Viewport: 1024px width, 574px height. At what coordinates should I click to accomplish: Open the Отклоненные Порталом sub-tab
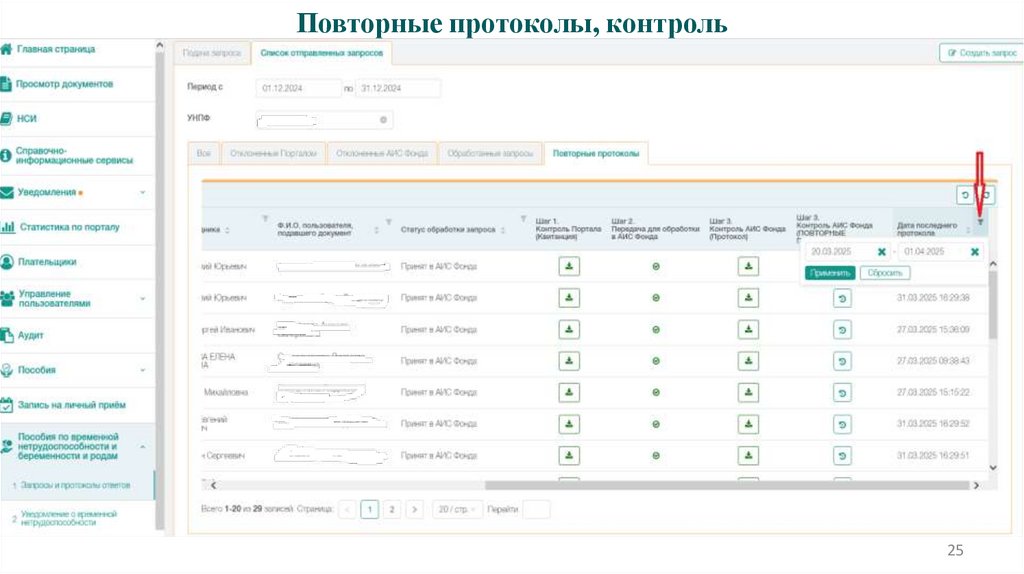273,153
